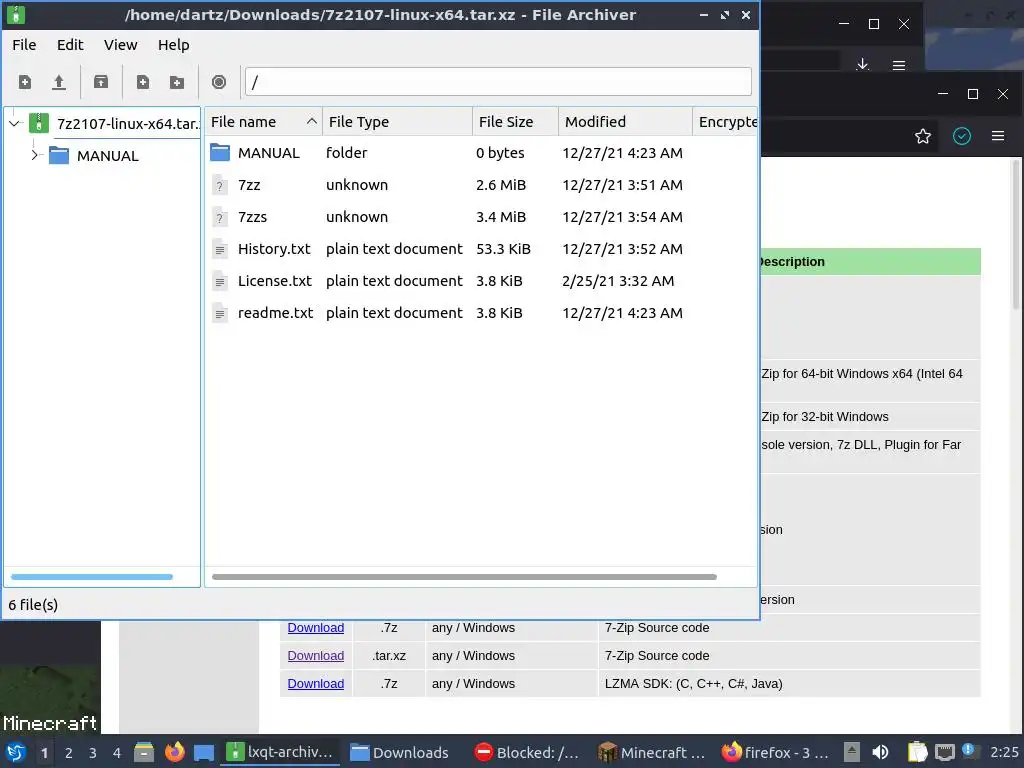
Task: Click the 6 file(s) status bar text
Action: pos(33,605)
